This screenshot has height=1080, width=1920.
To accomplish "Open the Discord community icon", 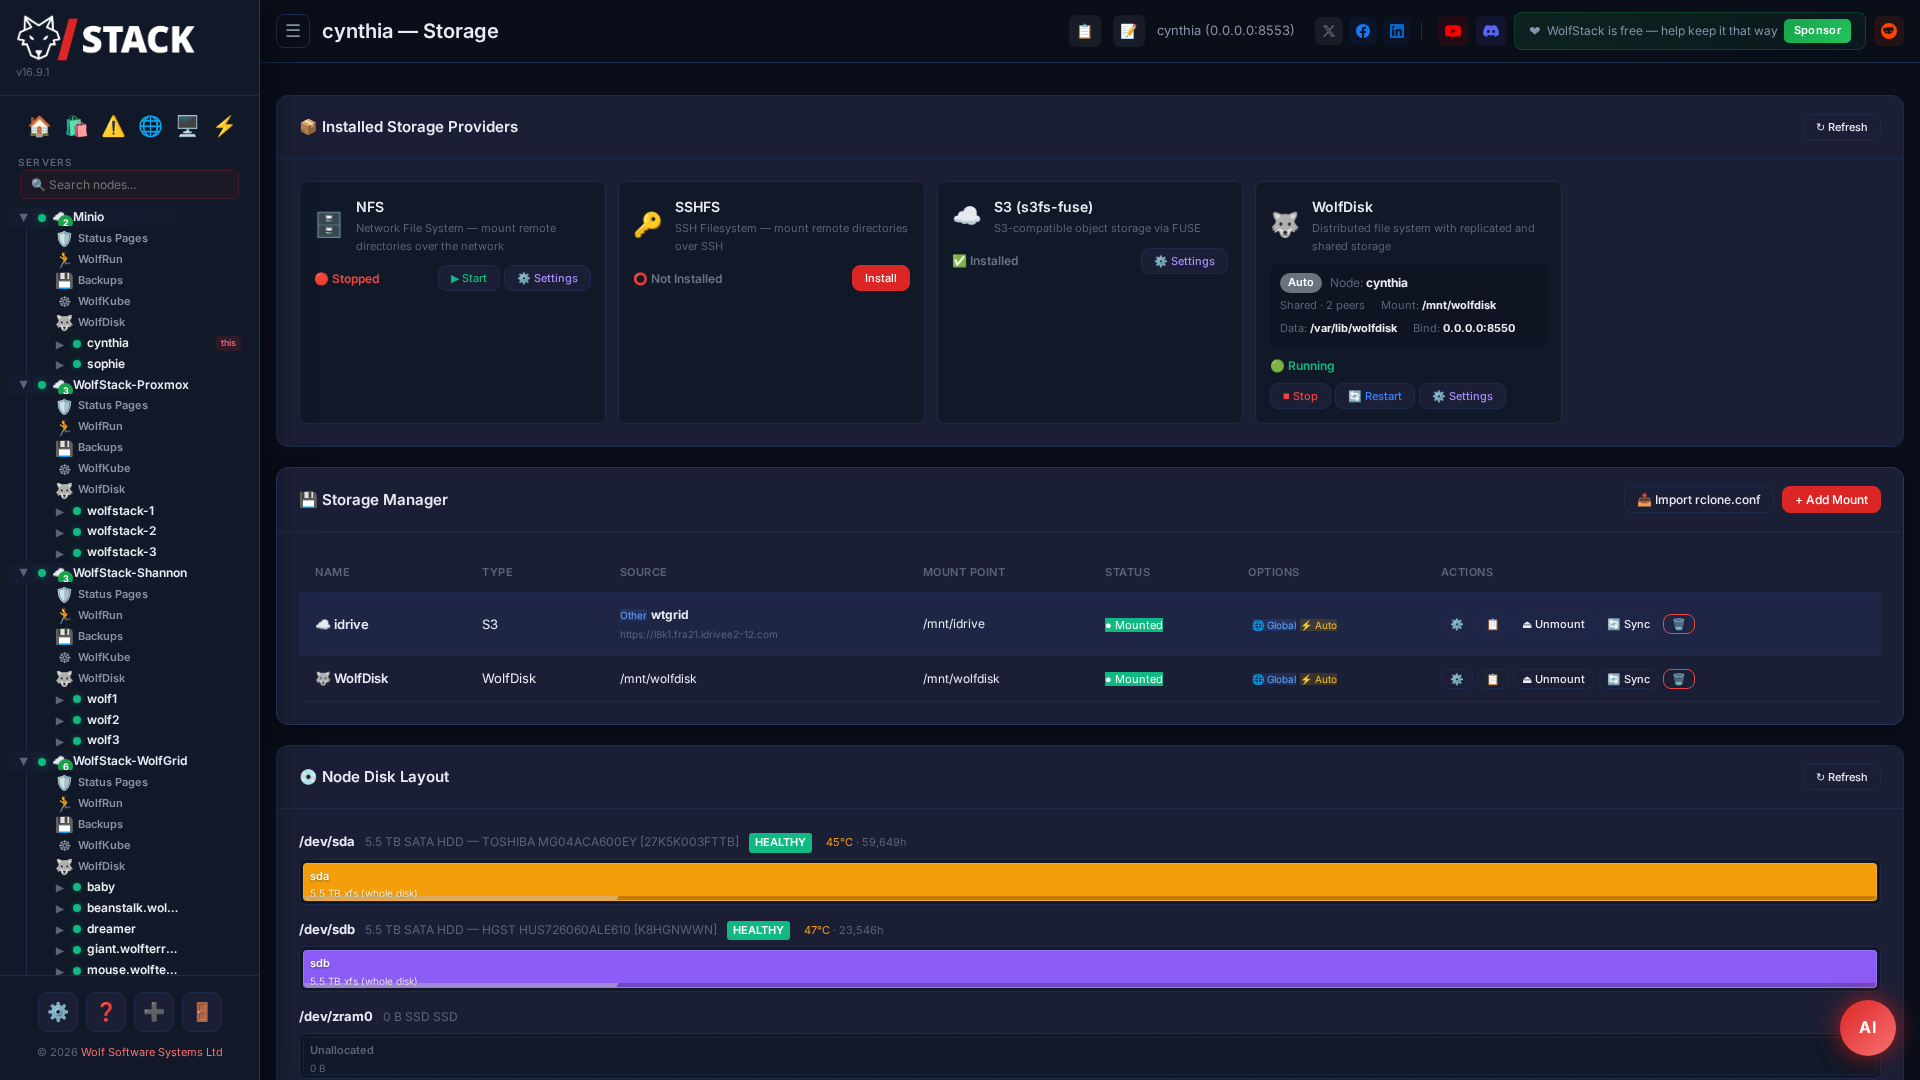I will [x=1491, y=31].
